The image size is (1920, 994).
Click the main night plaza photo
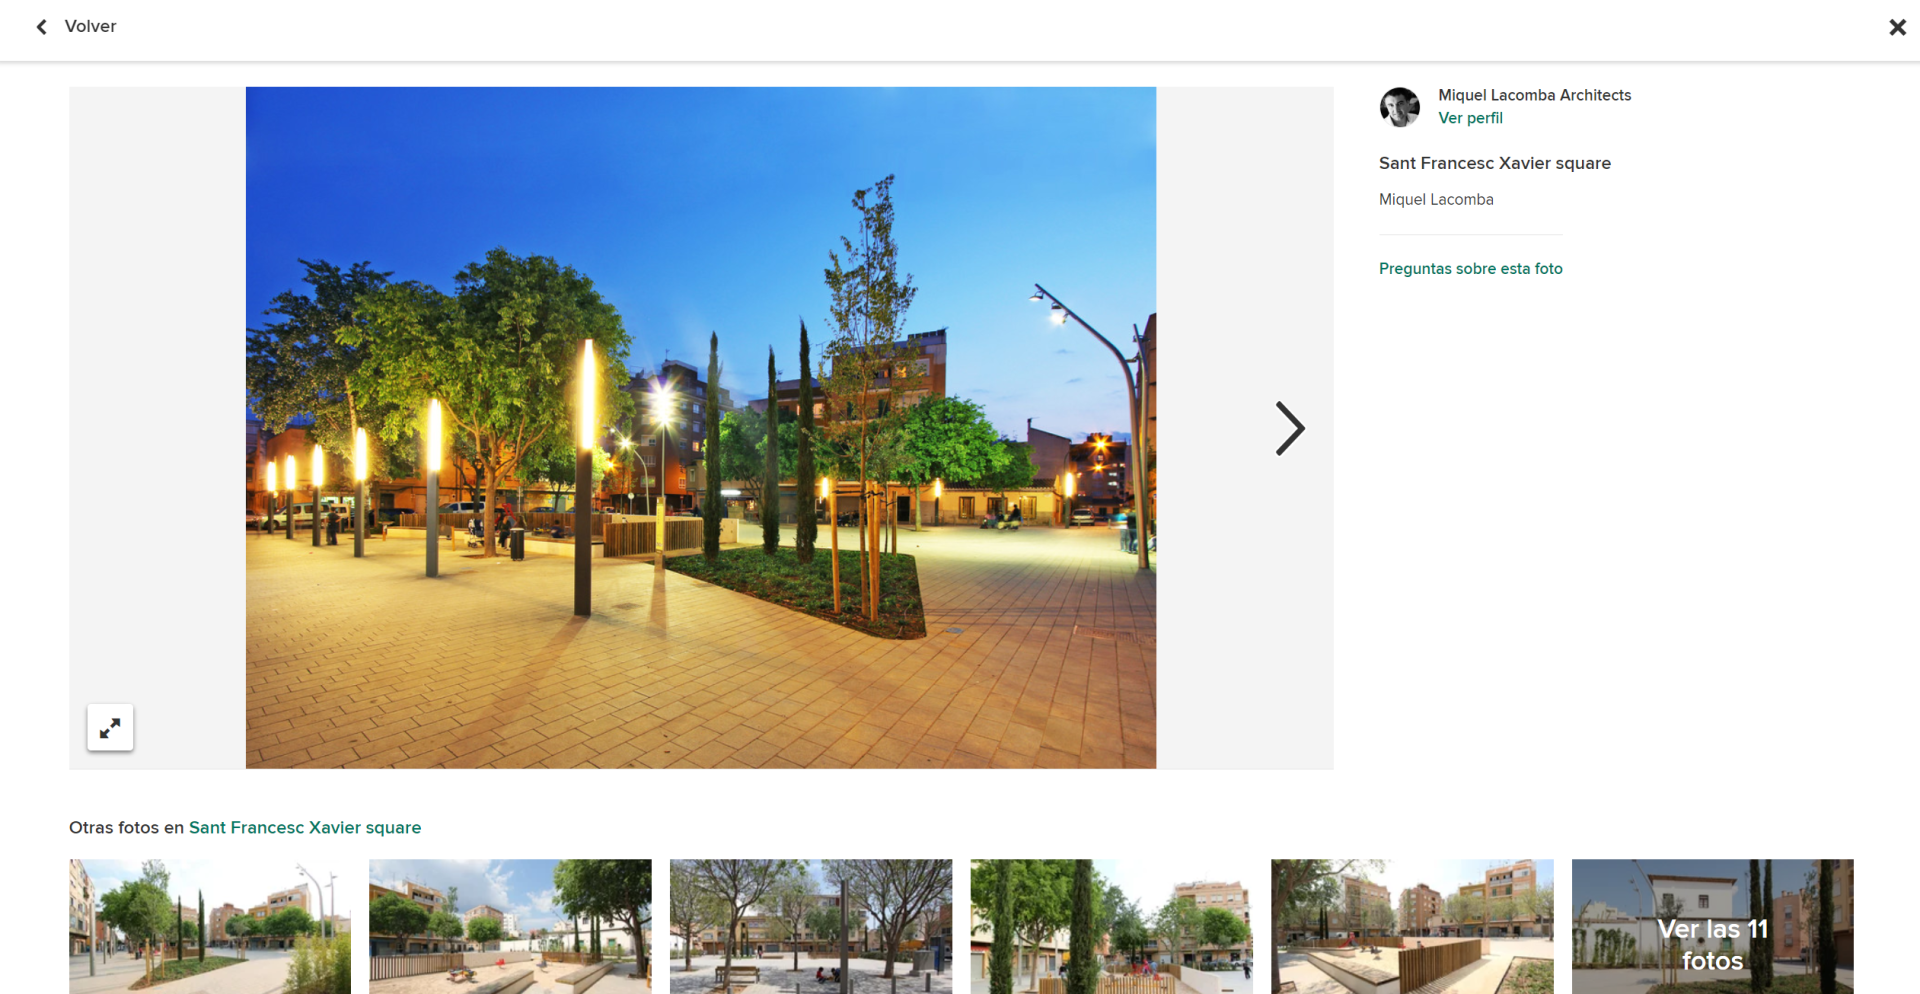pos(700,428)
